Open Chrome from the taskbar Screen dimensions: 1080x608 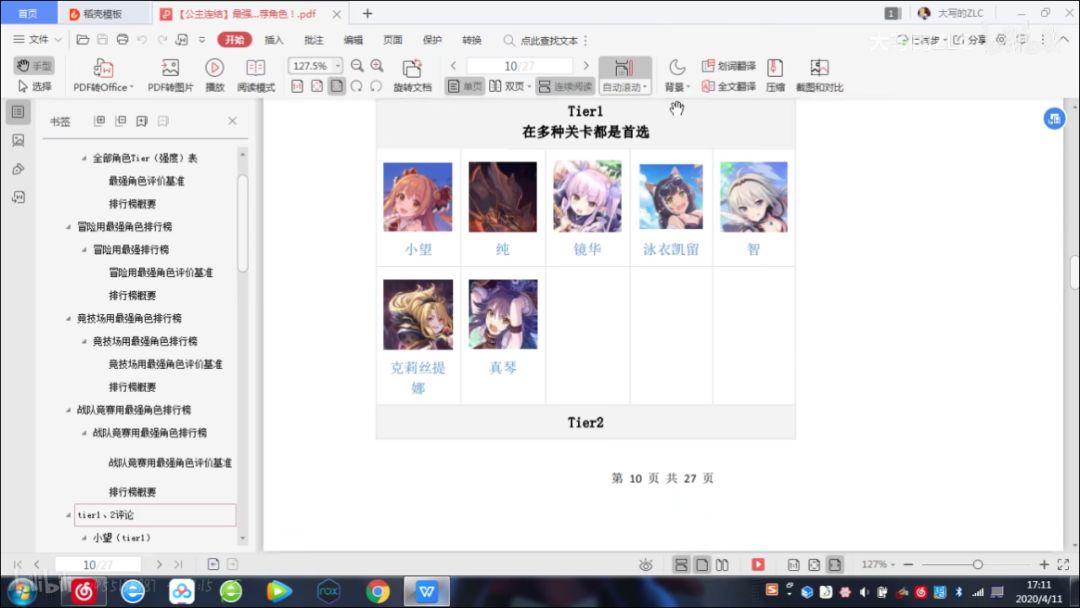377,591
